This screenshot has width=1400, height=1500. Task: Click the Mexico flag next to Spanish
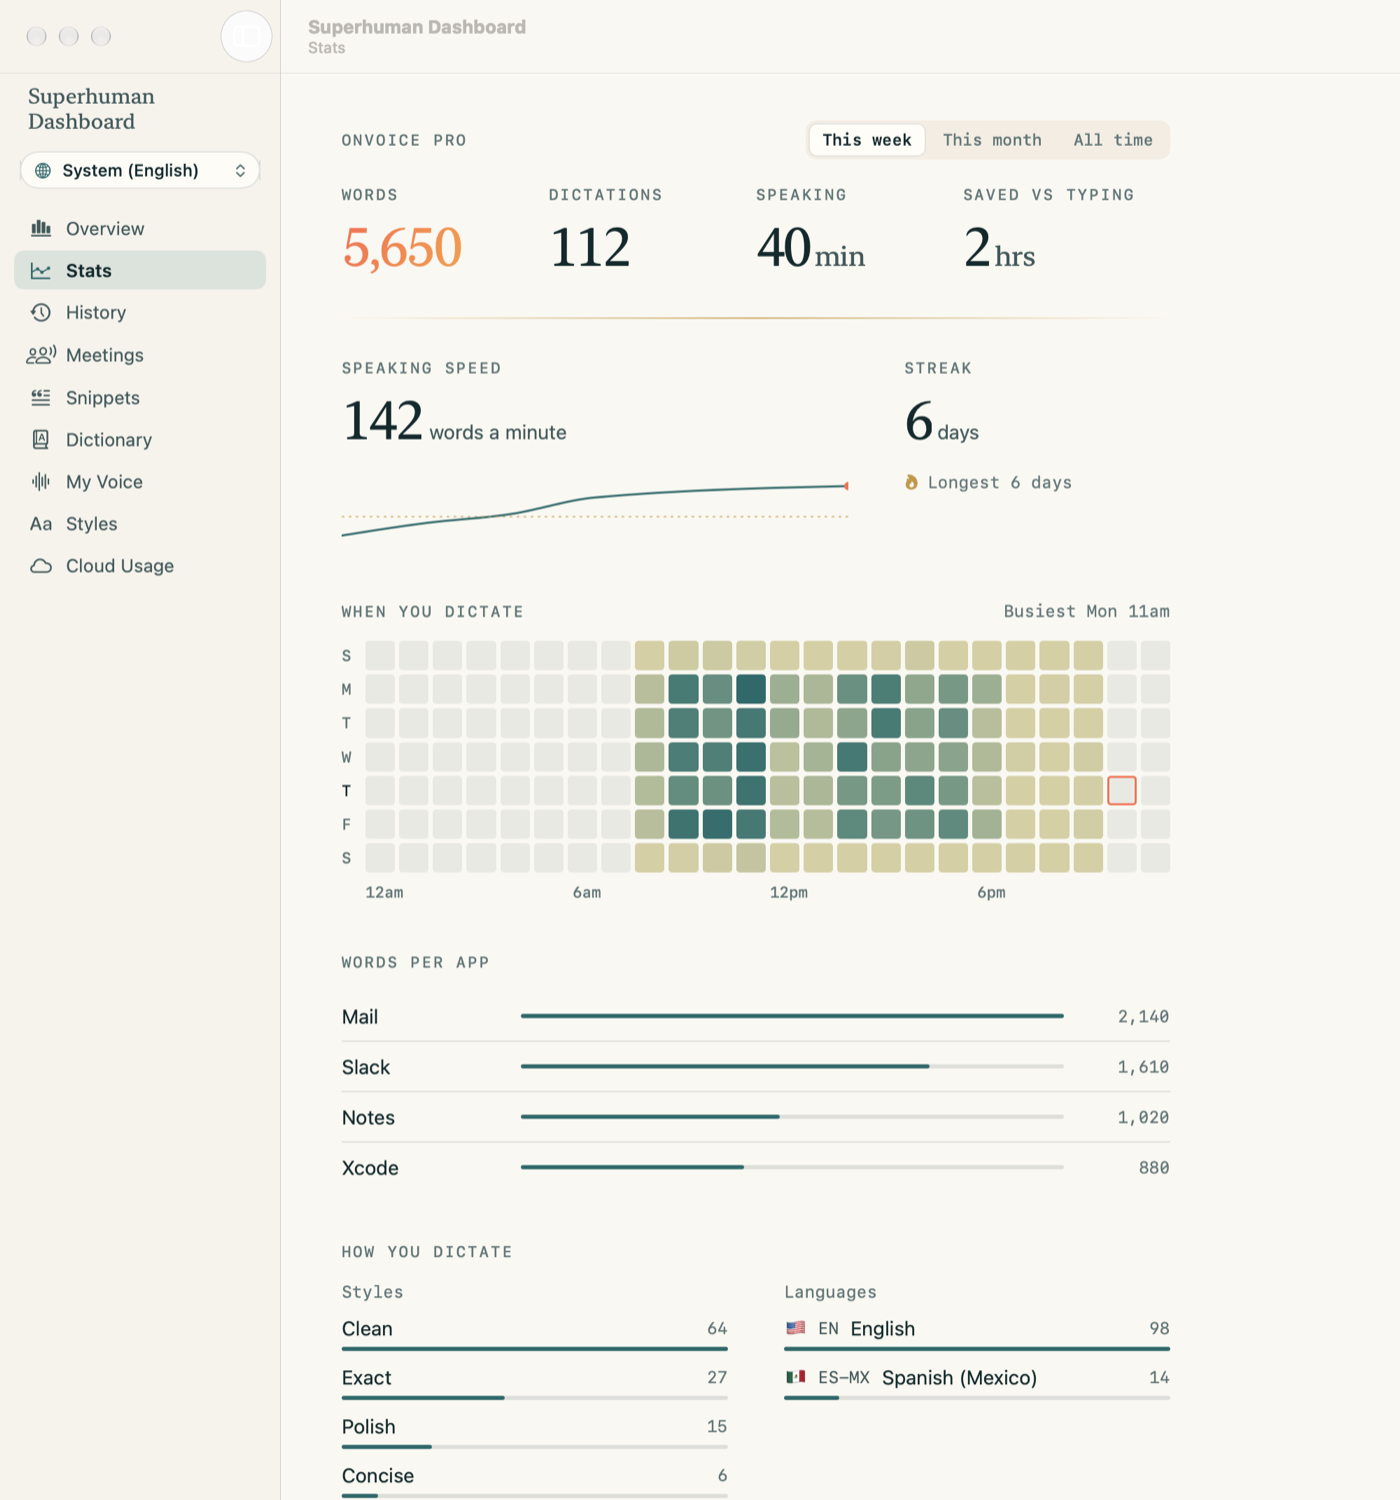click(x=796, y=1377)
